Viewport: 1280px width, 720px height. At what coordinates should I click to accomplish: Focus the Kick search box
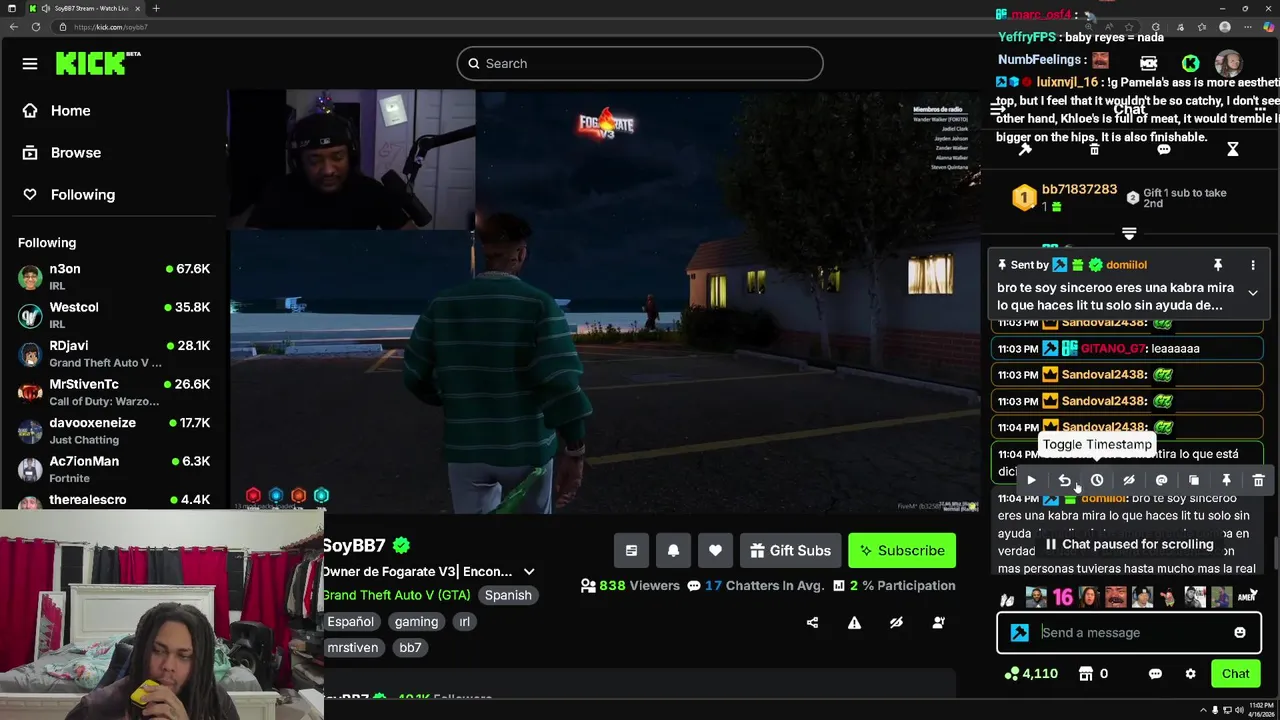[x=640, y=63]
